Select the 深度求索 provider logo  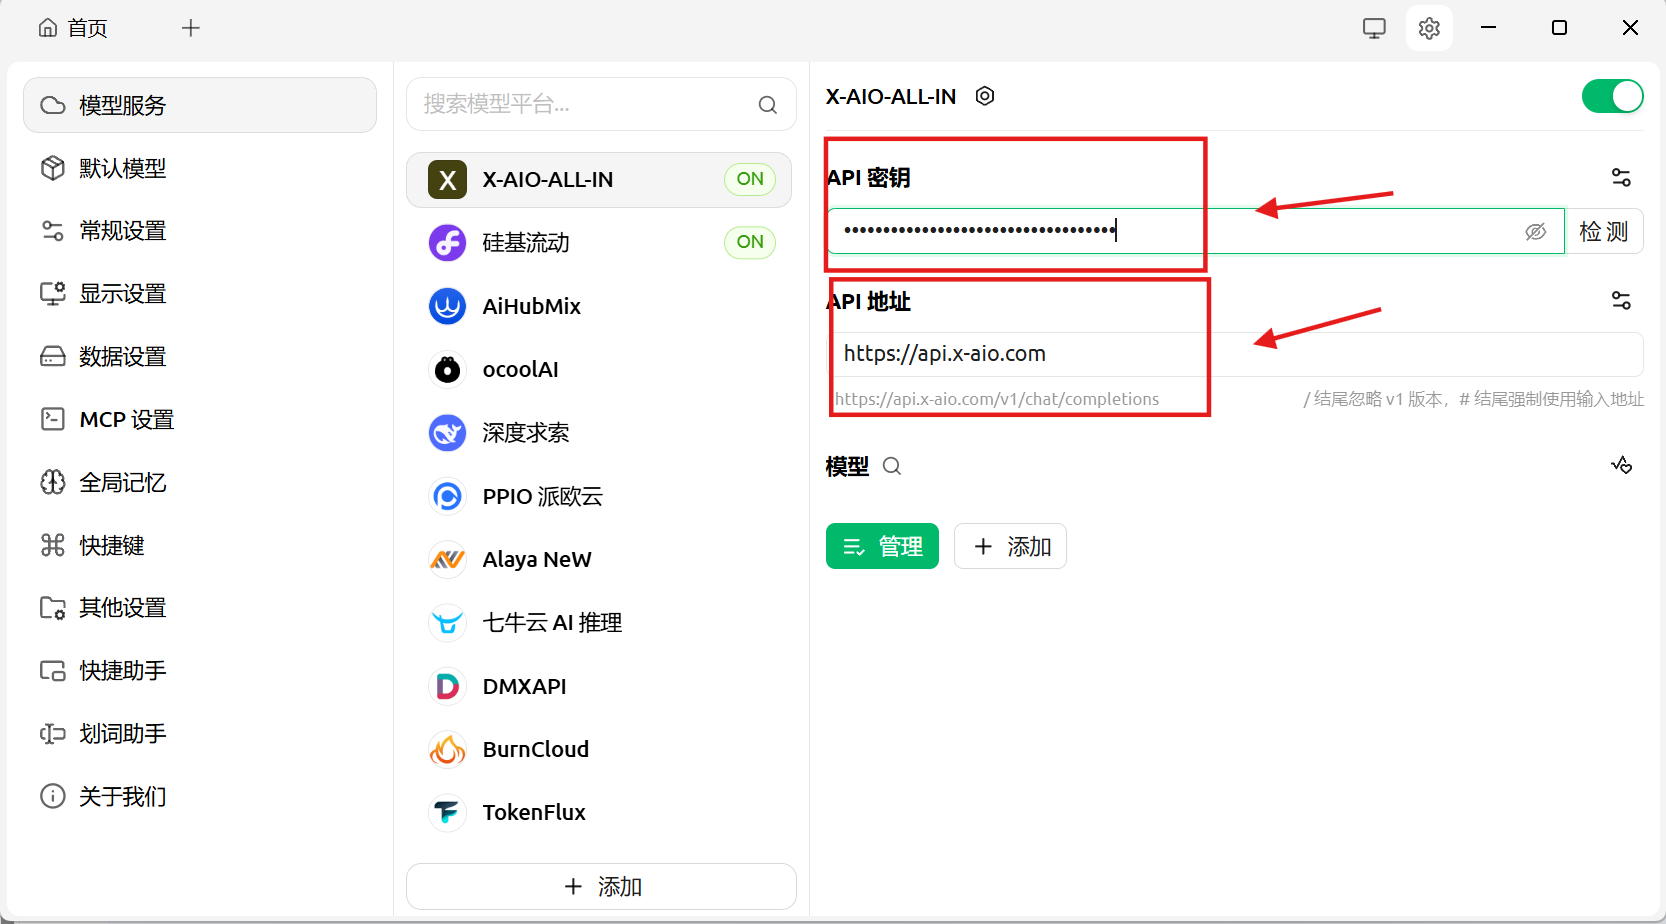447,433
